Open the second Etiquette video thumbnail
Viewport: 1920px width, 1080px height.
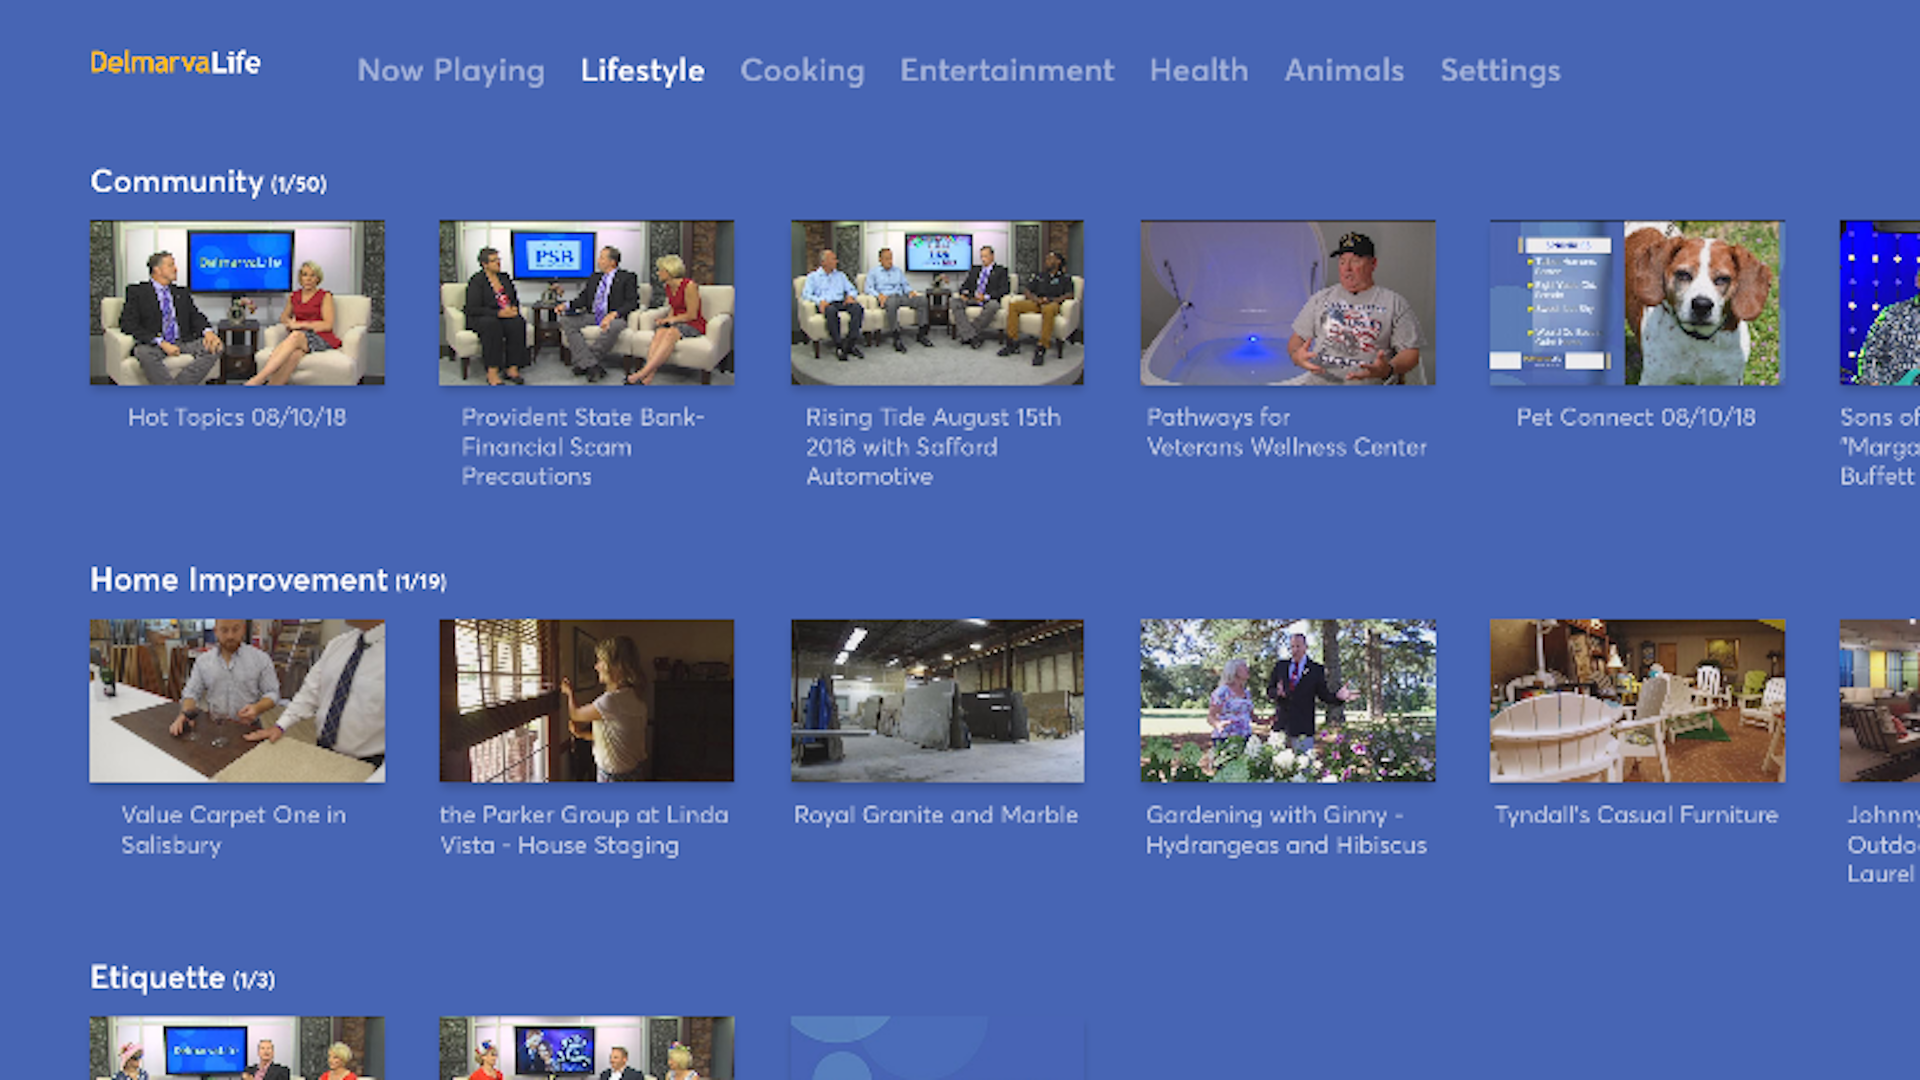coord(587,1048)
